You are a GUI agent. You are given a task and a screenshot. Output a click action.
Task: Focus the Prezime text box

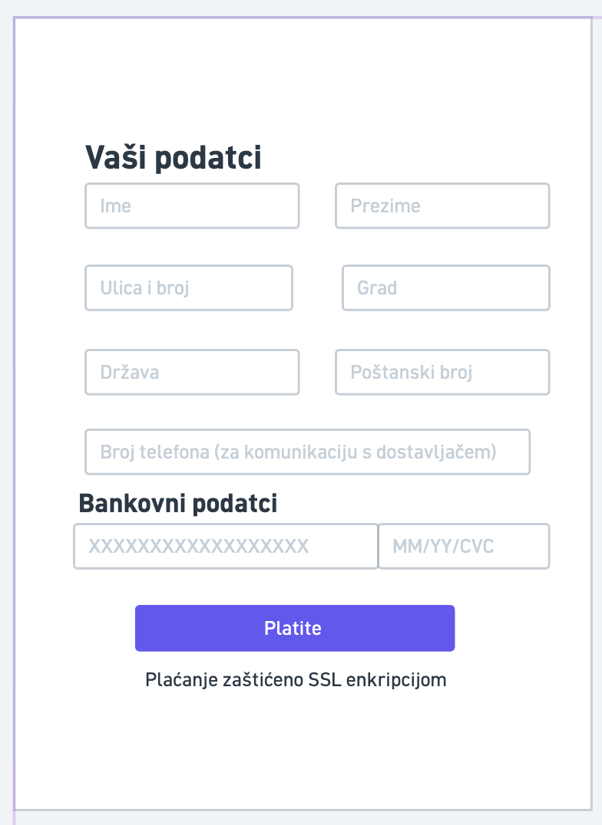pos(443,206)
